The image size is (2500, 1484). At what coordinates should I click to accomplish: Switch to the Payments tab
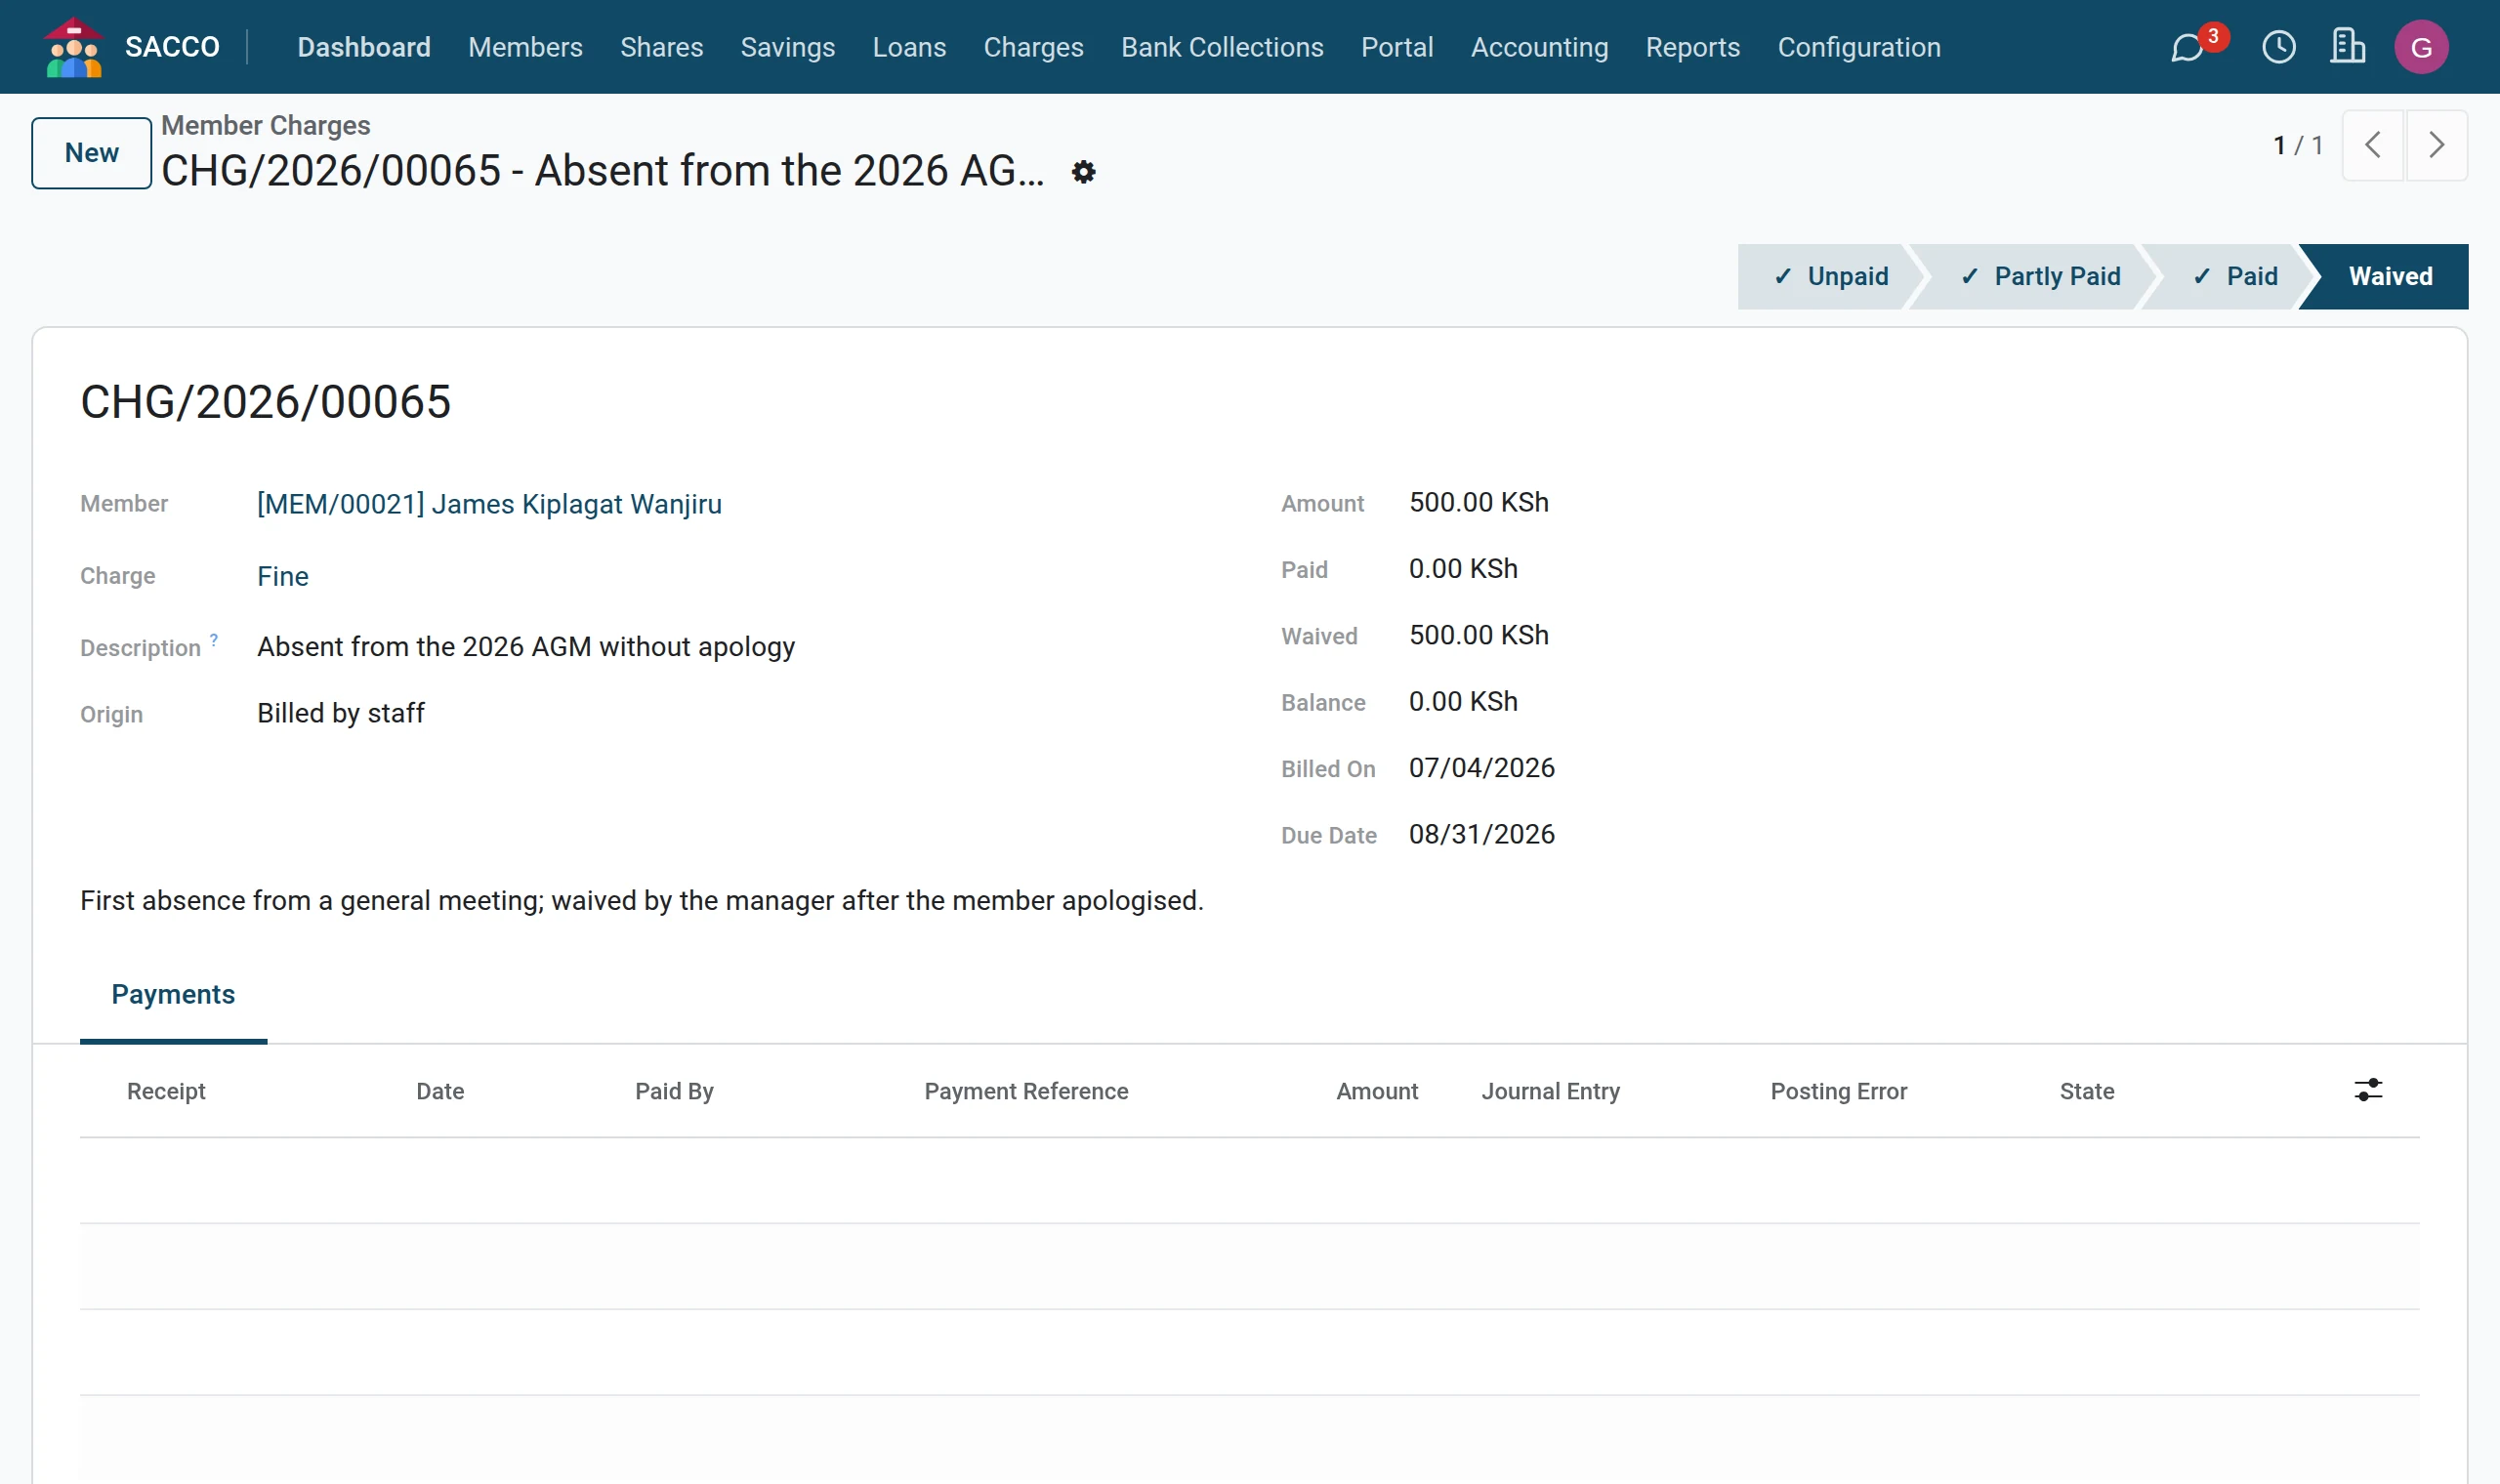[173, 995]
